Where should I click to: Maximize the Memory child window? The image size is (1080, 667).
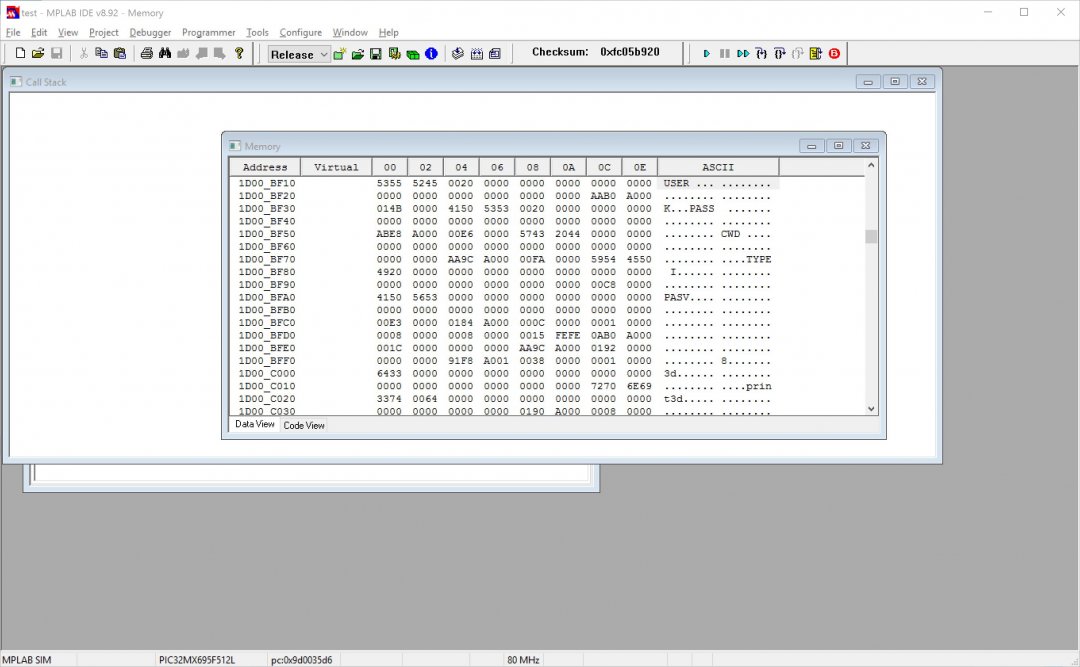point(838,146)
